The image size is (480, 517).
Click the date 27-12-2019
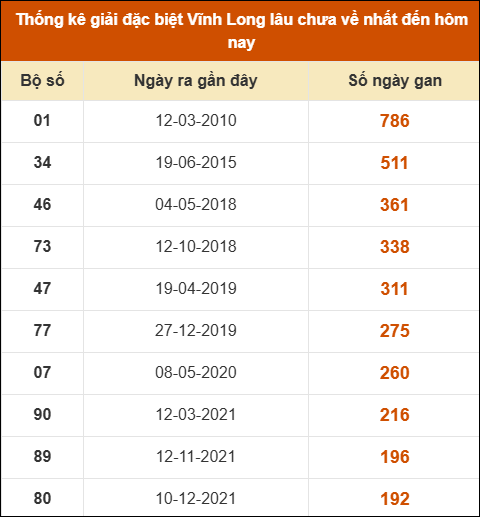(x=196, y=330)
